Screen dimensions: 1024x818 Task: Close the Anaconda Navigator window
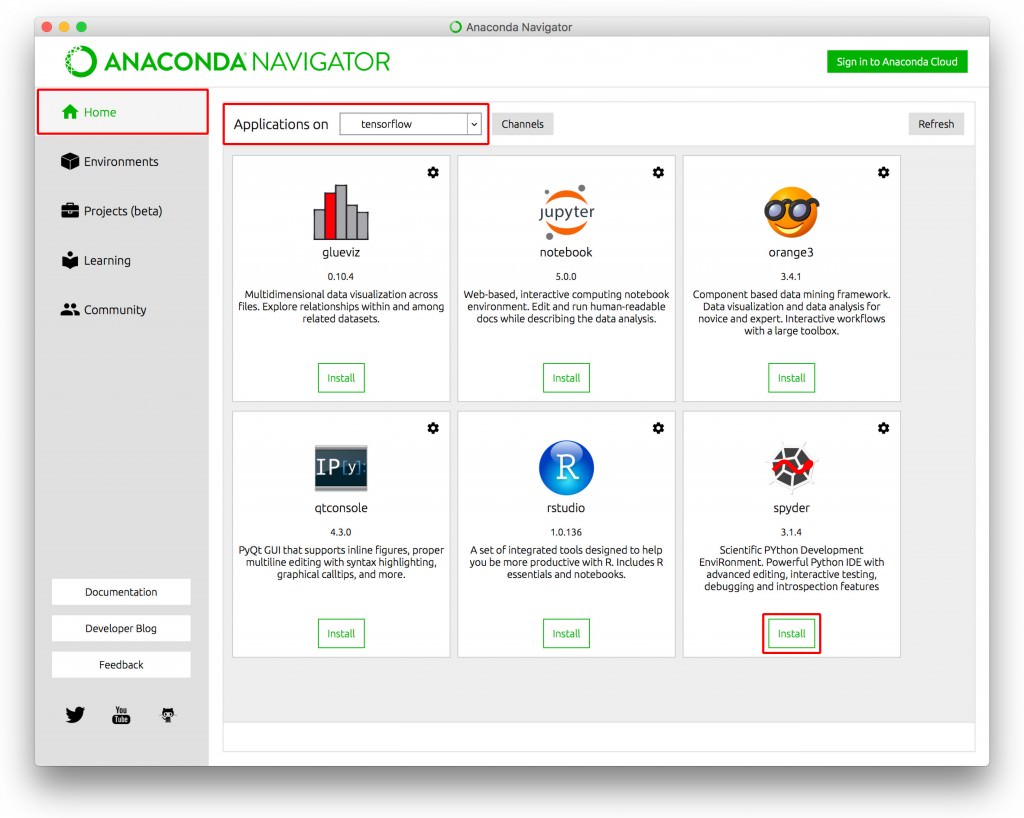[47, 27]
